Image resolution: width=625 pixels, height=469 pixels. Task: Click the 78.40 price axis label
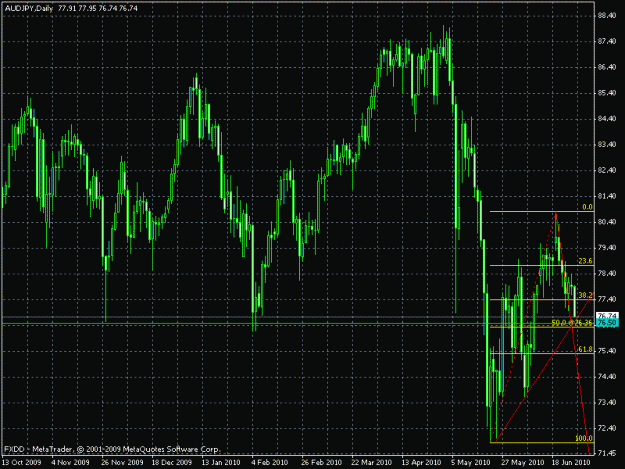(x=607, y=273)
